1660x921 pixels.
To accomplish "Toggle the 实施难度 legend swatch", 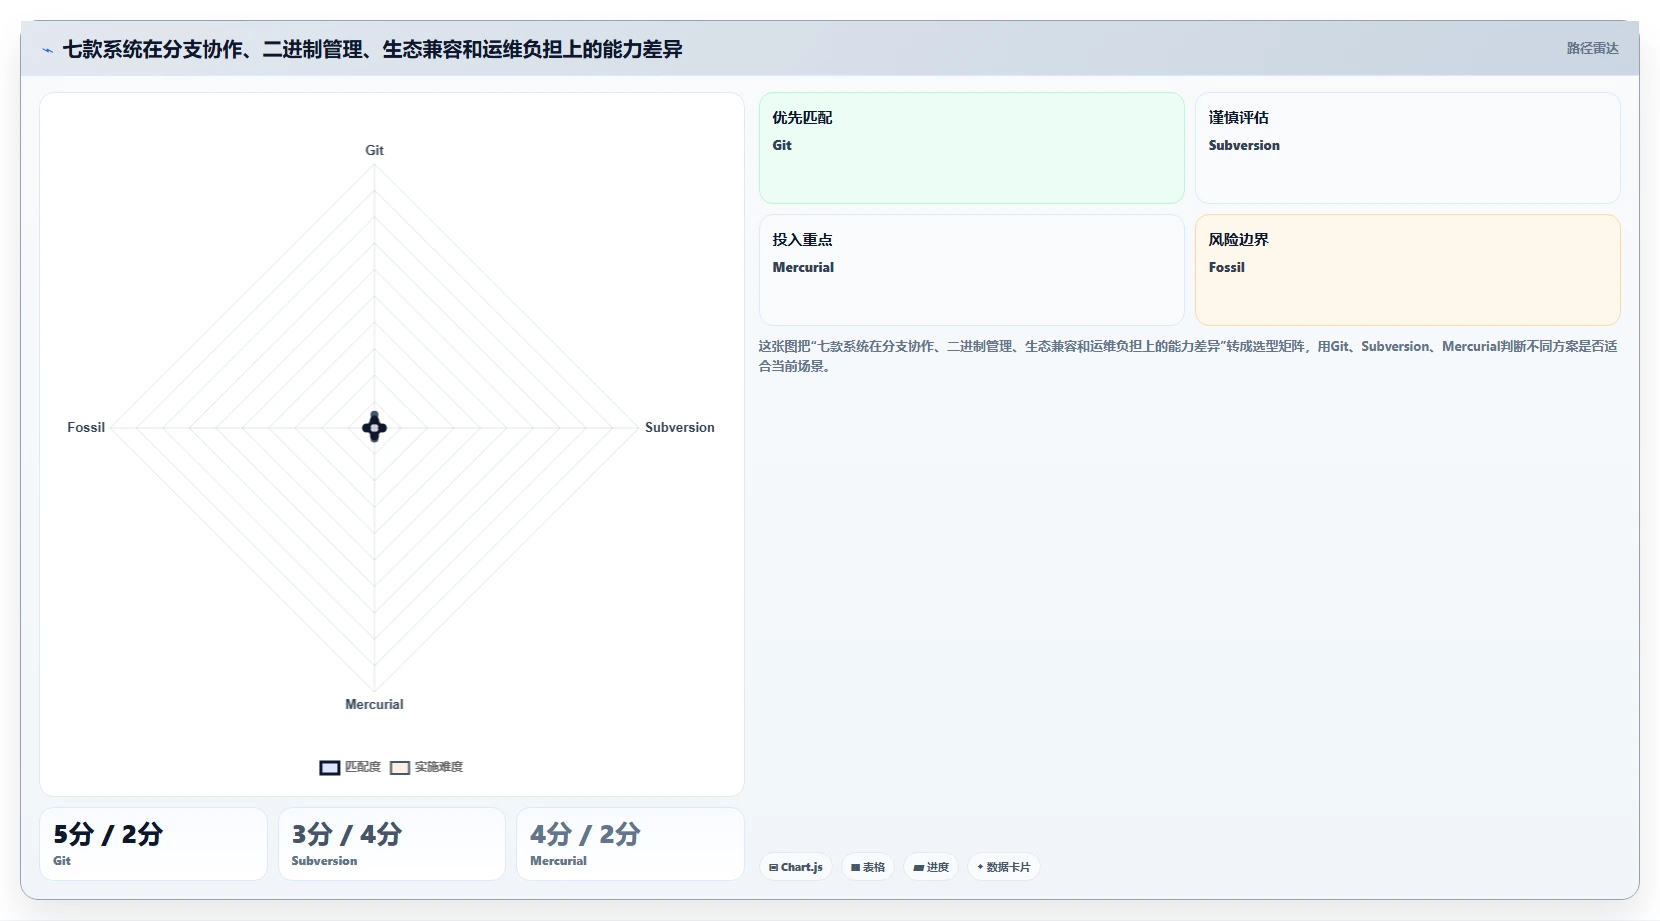I will 400,768.
